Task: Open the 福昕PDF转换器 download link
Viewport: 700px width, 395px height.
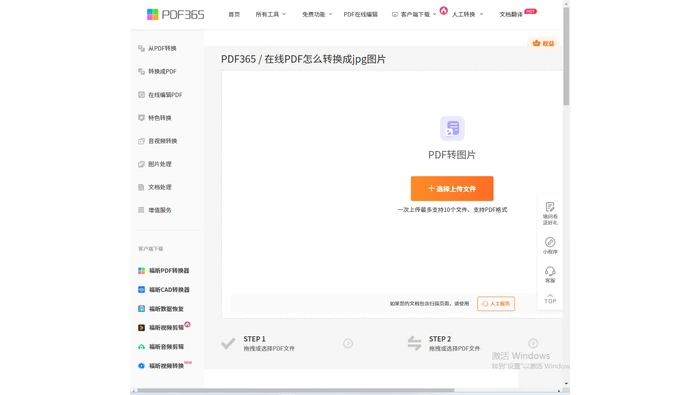Action: [169, 270]
